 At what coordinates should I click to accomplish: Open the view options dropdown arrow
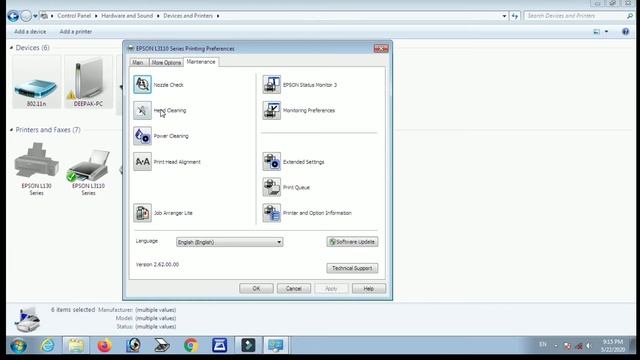(x=607, y=31)
